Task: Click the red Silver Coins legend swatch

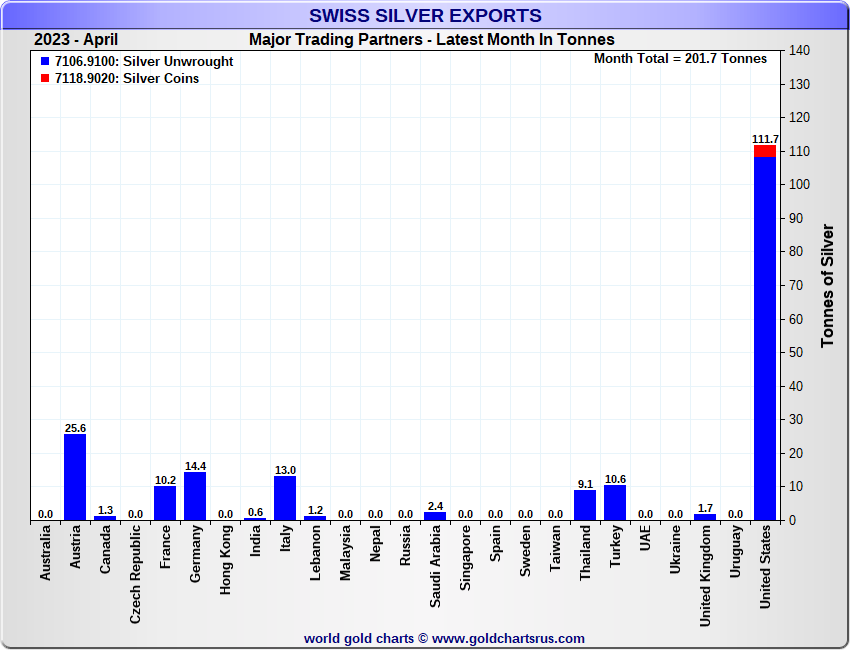Action: tap(45, 79)
